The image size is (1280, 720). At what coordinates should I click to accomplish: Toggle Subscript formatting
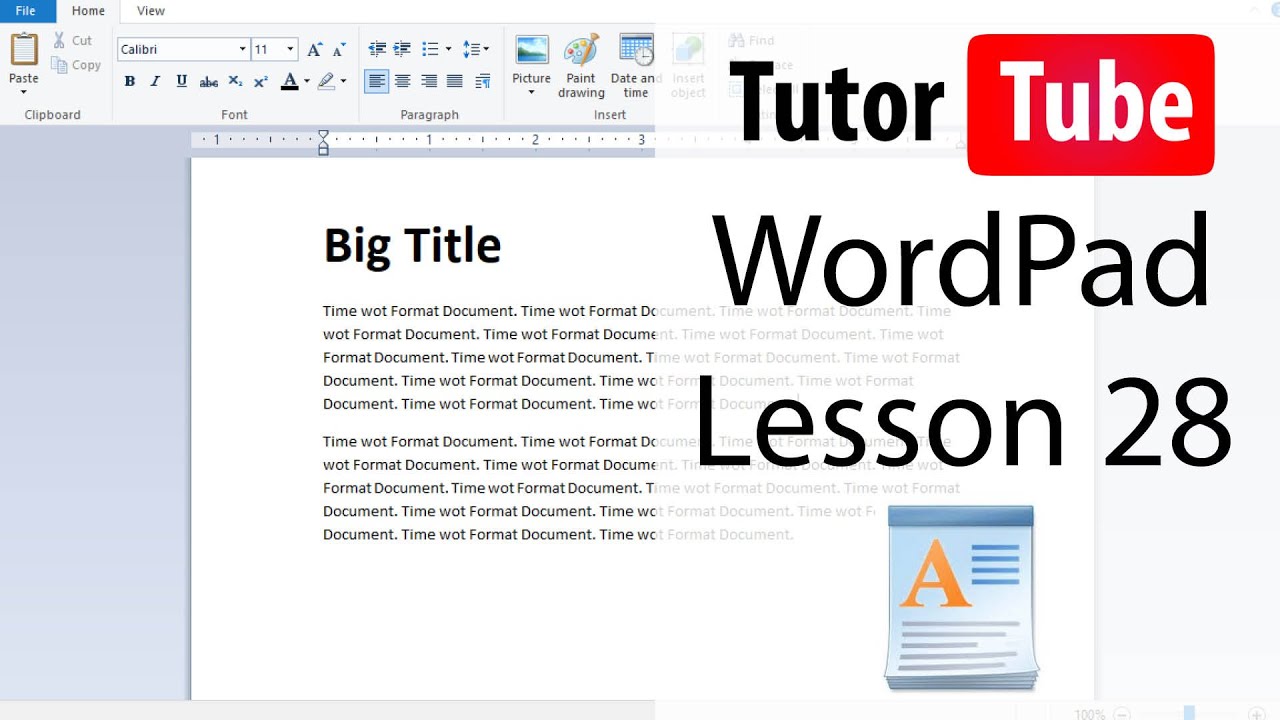pos(235,82)
